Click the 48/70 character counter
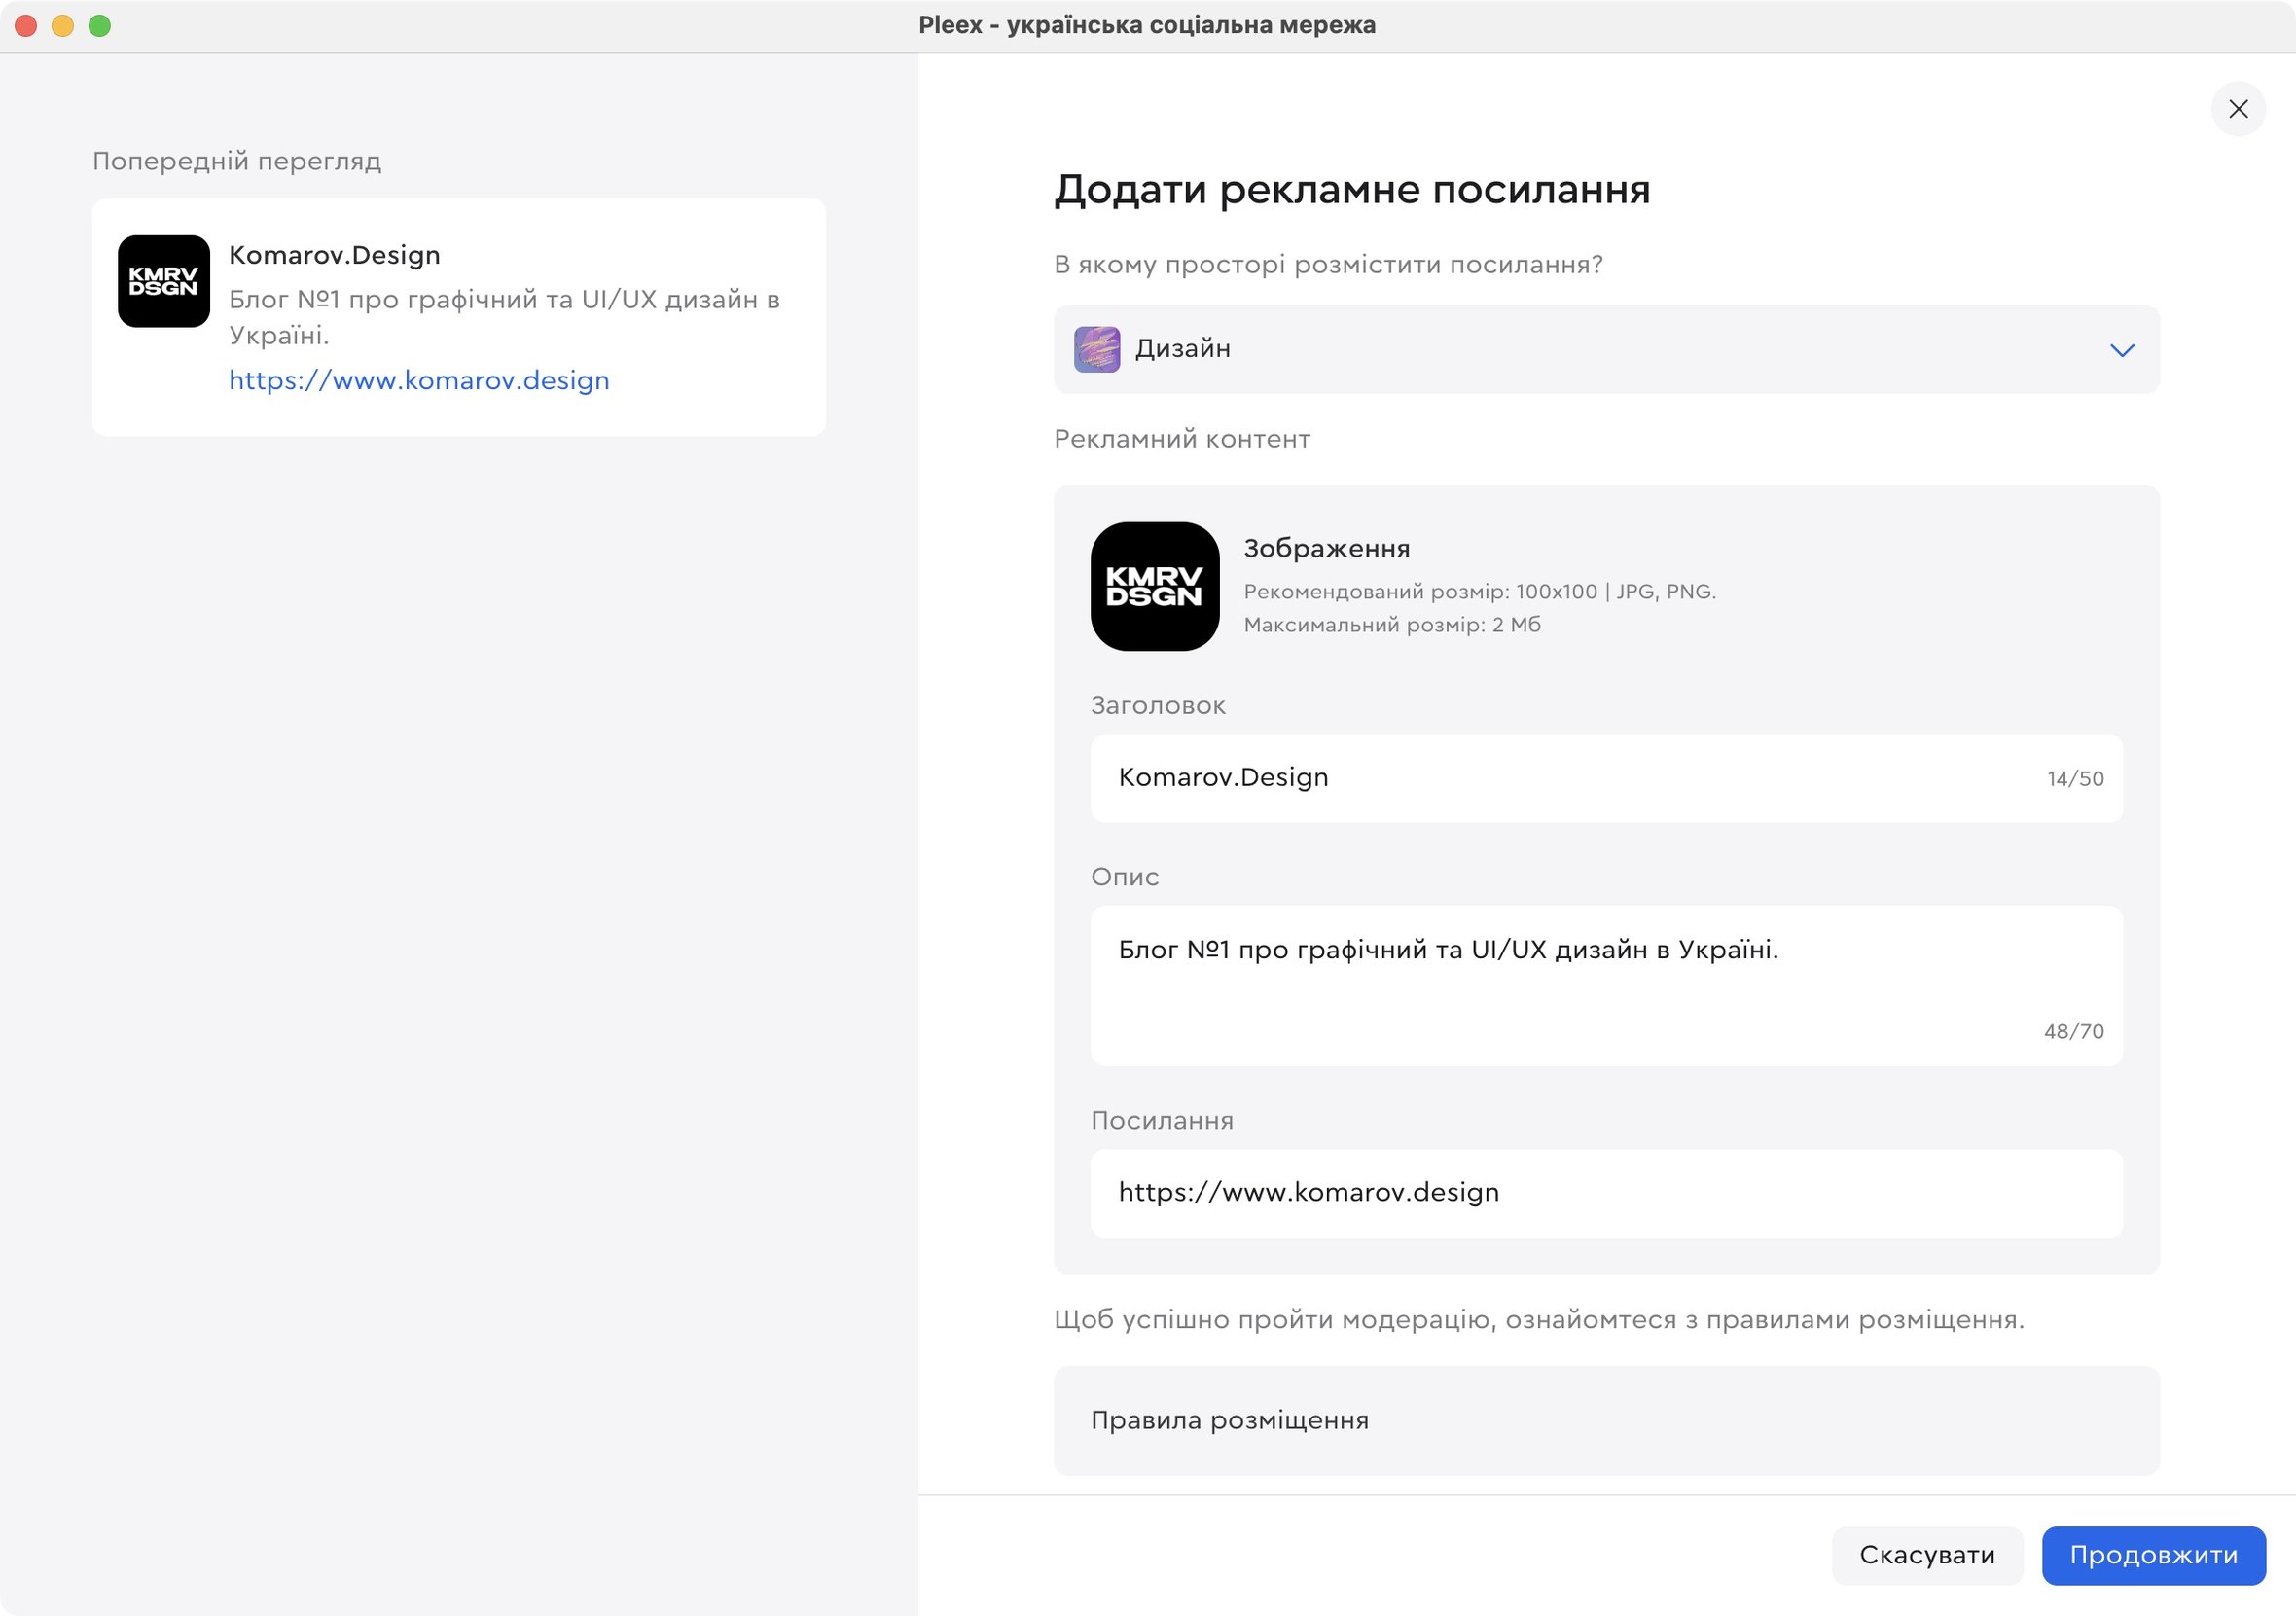The image size is (2296, 1616). [2074, 1031]
